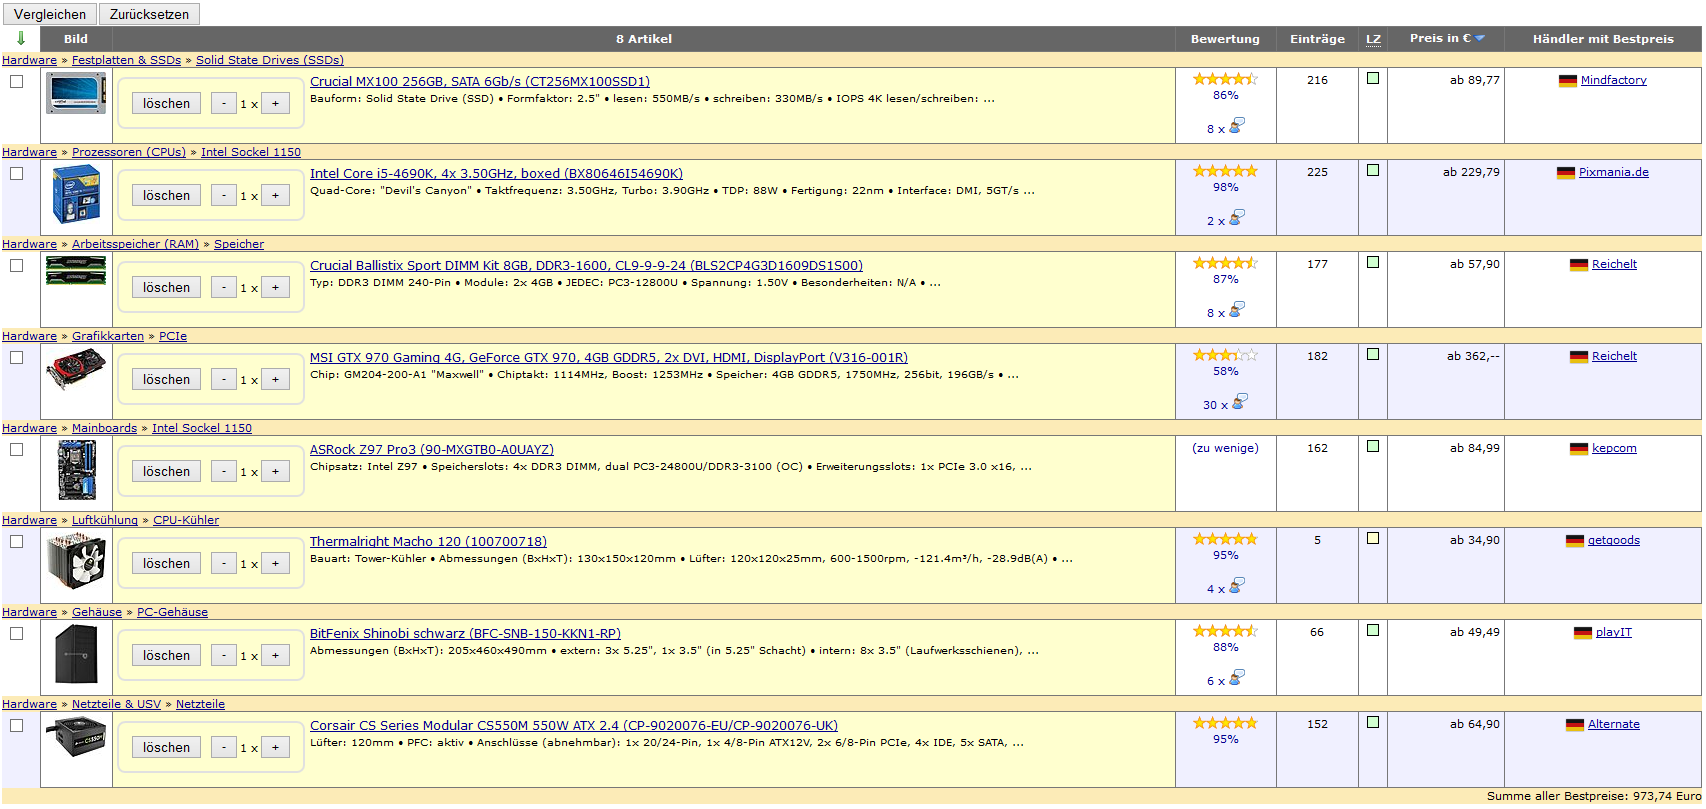Open reviews icon for Crucial MX100 SSD
1706x809 pixels.
(1237, 126)
